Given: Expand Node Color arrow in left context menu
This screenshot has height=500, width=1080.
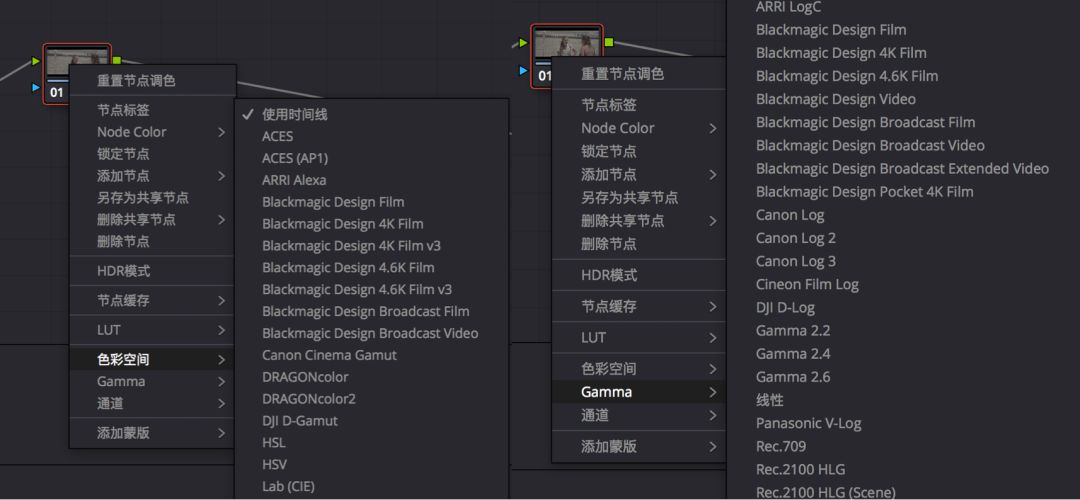Looking at the screenshot, I should 222,132.
